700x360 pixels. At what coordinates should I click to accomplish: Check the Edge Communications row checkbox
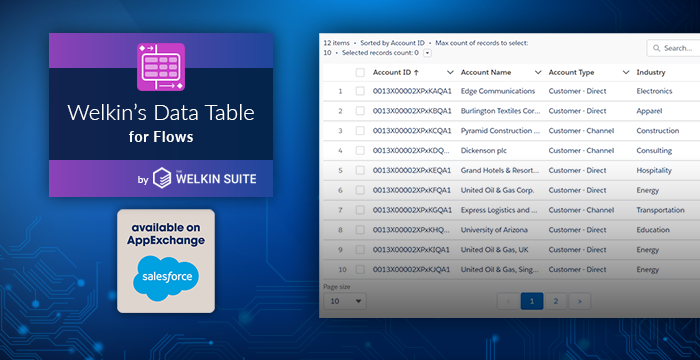click(x=360, y=91)
